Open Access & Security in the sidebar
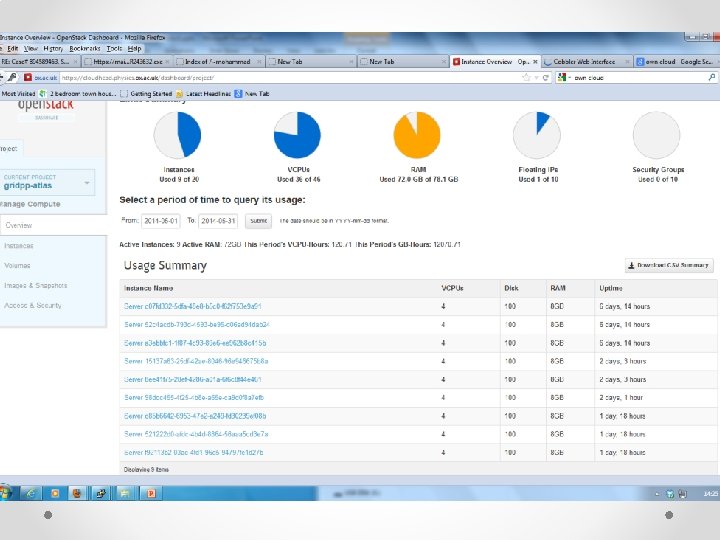 33,305
